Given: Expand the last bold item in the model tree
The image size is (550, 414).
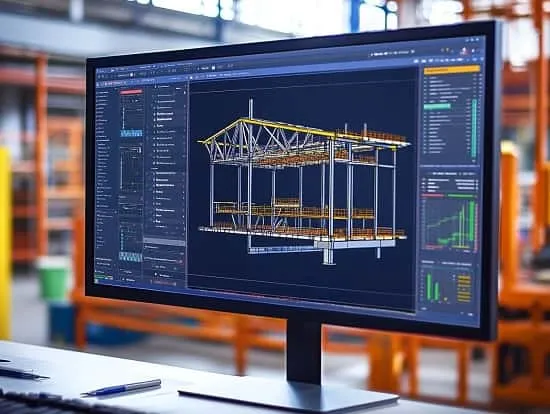Looking at the screenshot, I should (154, 221).
